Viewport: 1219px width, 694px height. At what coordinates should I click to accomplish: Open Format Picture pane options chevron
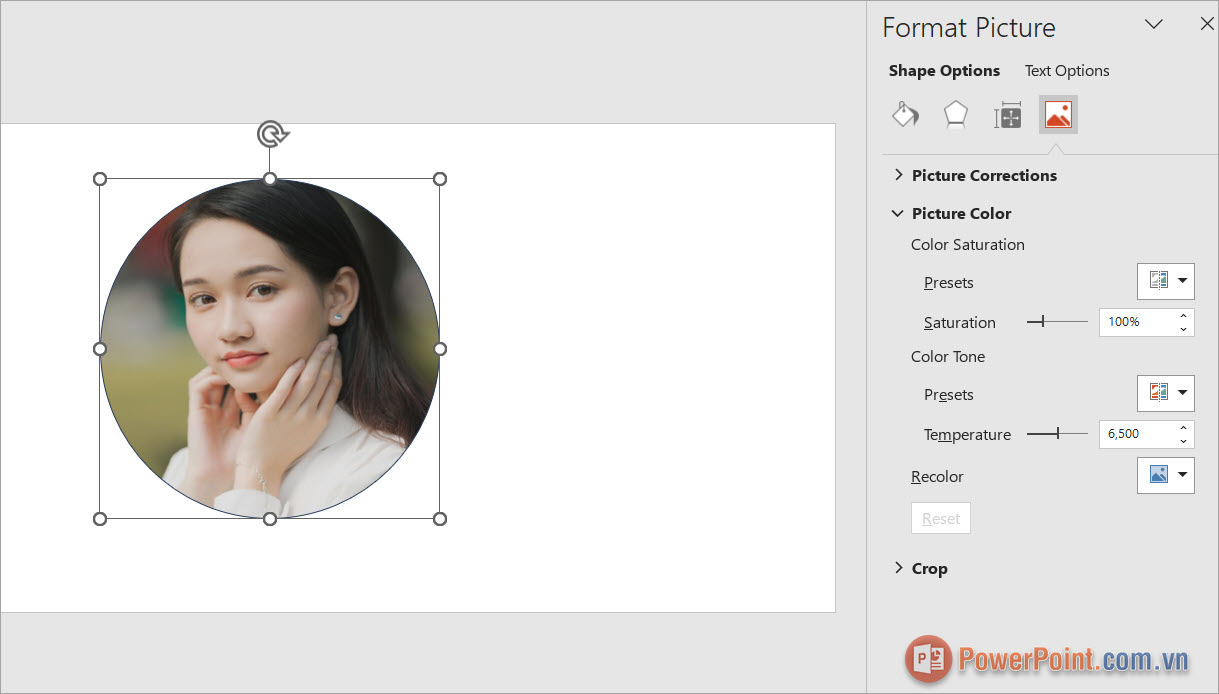1154,25
